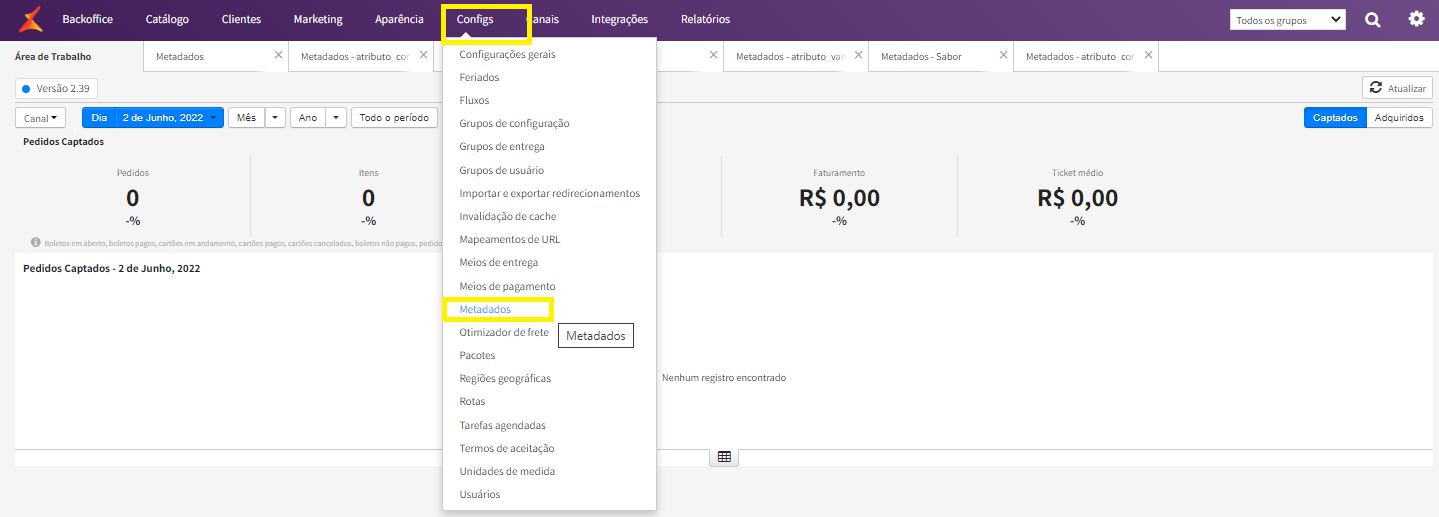1439x517 pixels.
Task: Select the Ano period button
Action: [x=308, y=118]
